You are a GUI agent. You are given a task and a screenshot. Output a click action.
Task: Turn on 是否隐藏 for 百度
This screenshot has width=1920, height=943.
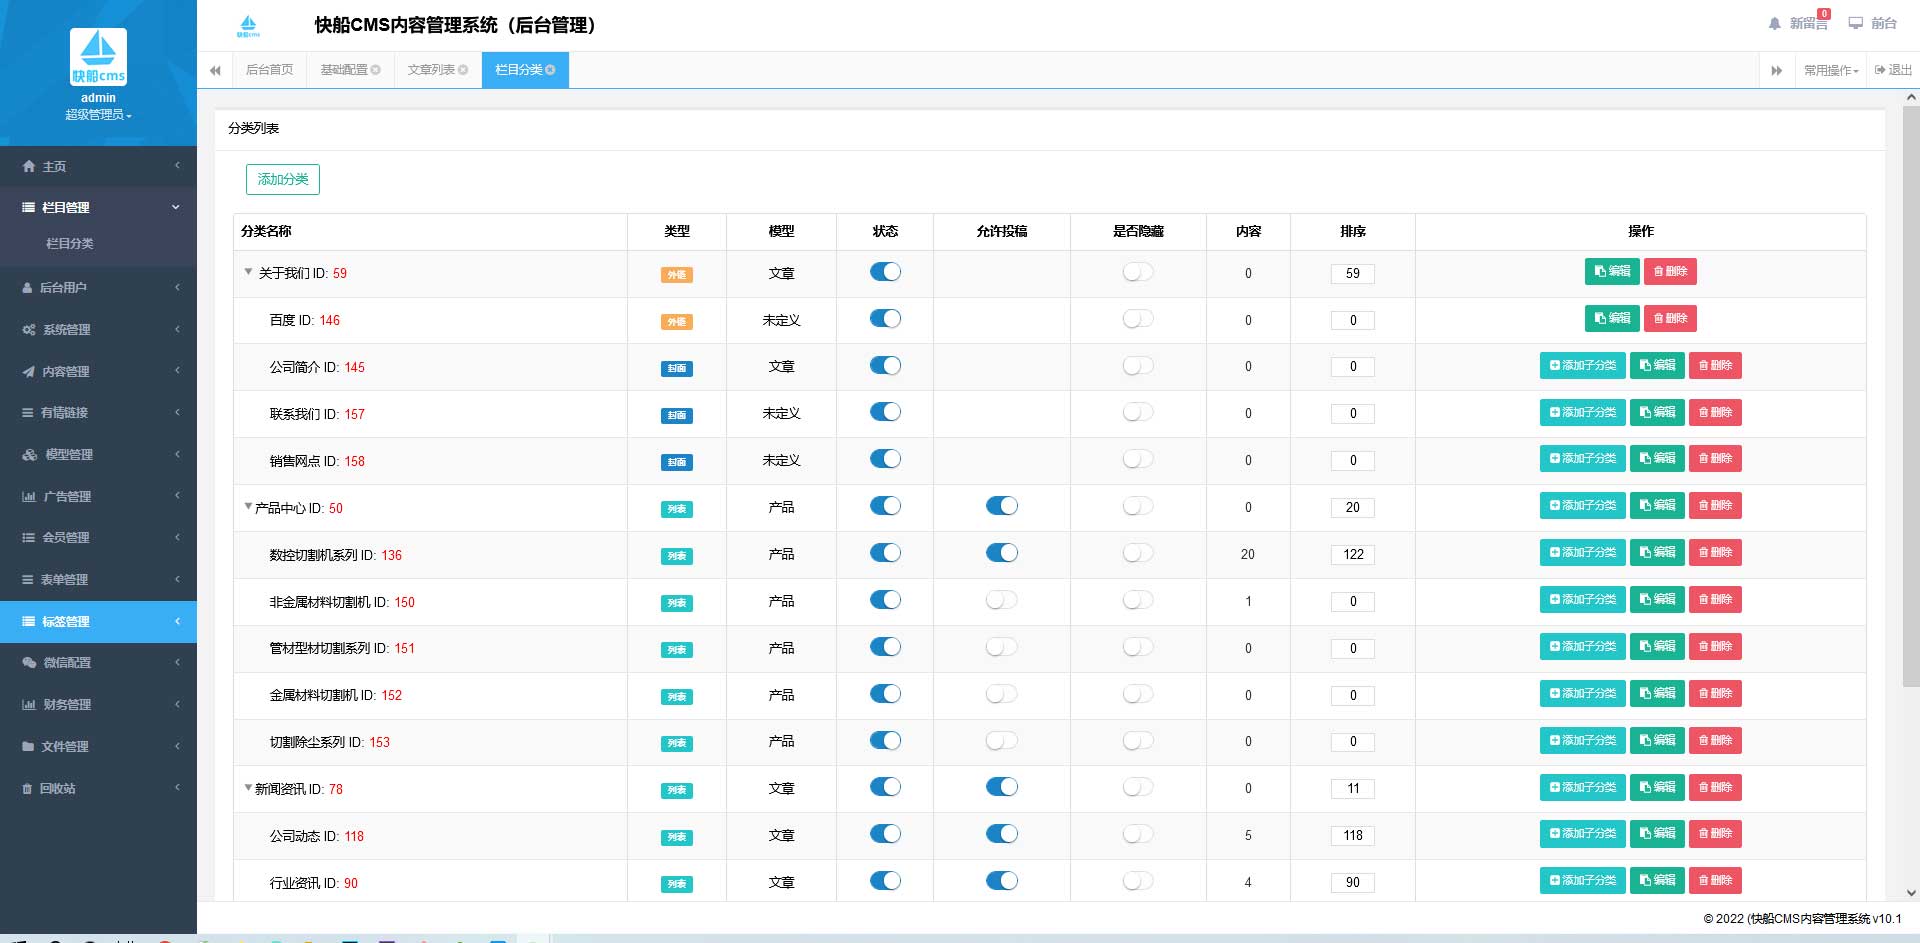[1137, 318]
